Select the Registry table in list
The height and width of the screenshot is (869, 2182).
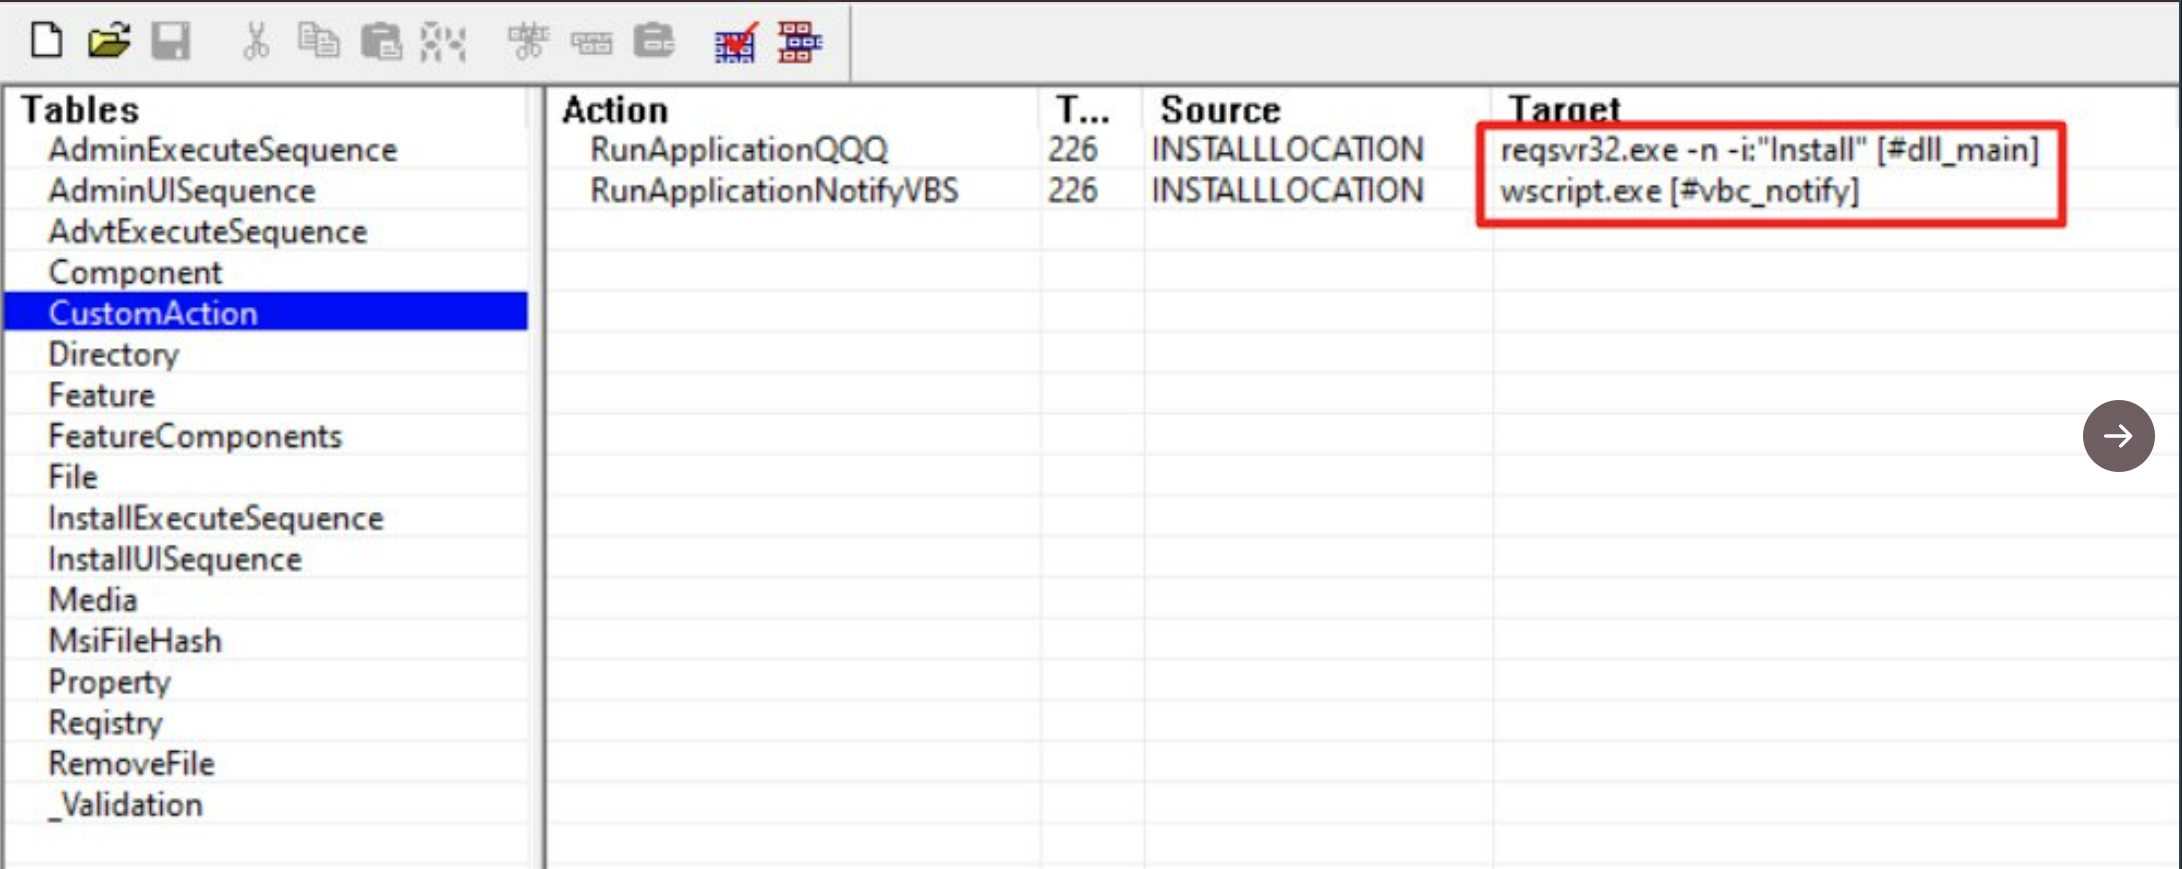[105, 723]
